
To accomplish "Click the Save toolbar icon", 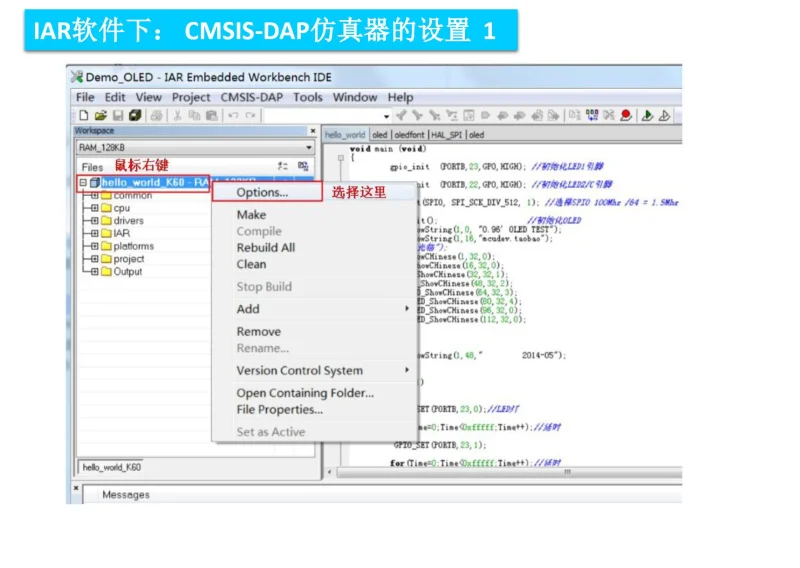I will click(x=118, y=115).
